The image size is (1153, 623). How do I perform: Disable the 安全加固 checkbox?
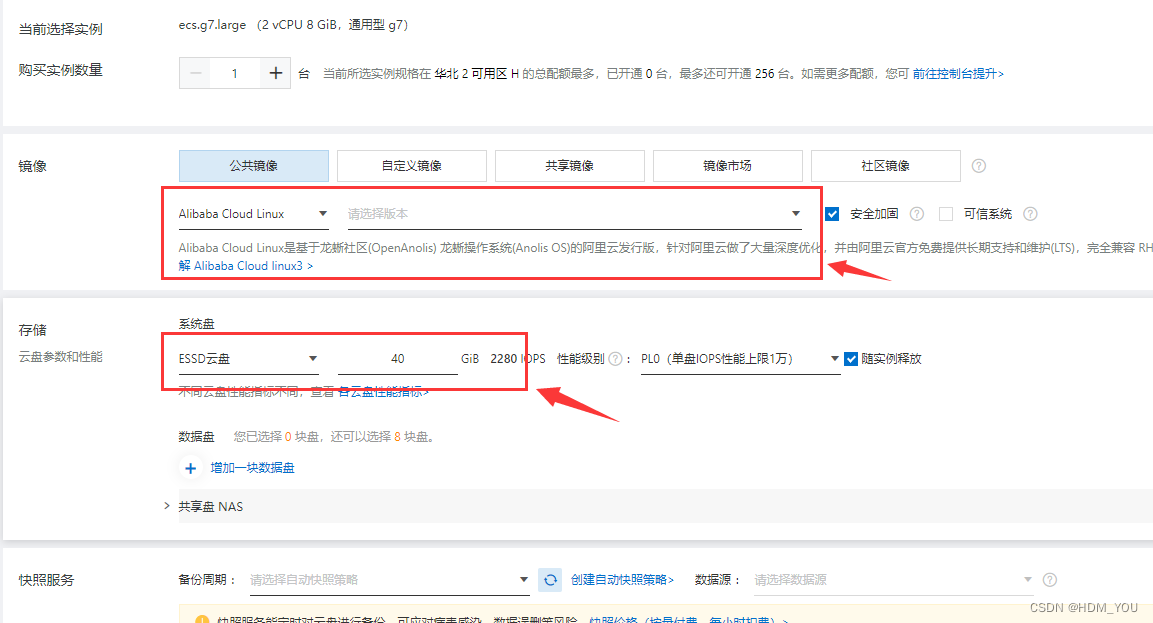click(833, 213)
